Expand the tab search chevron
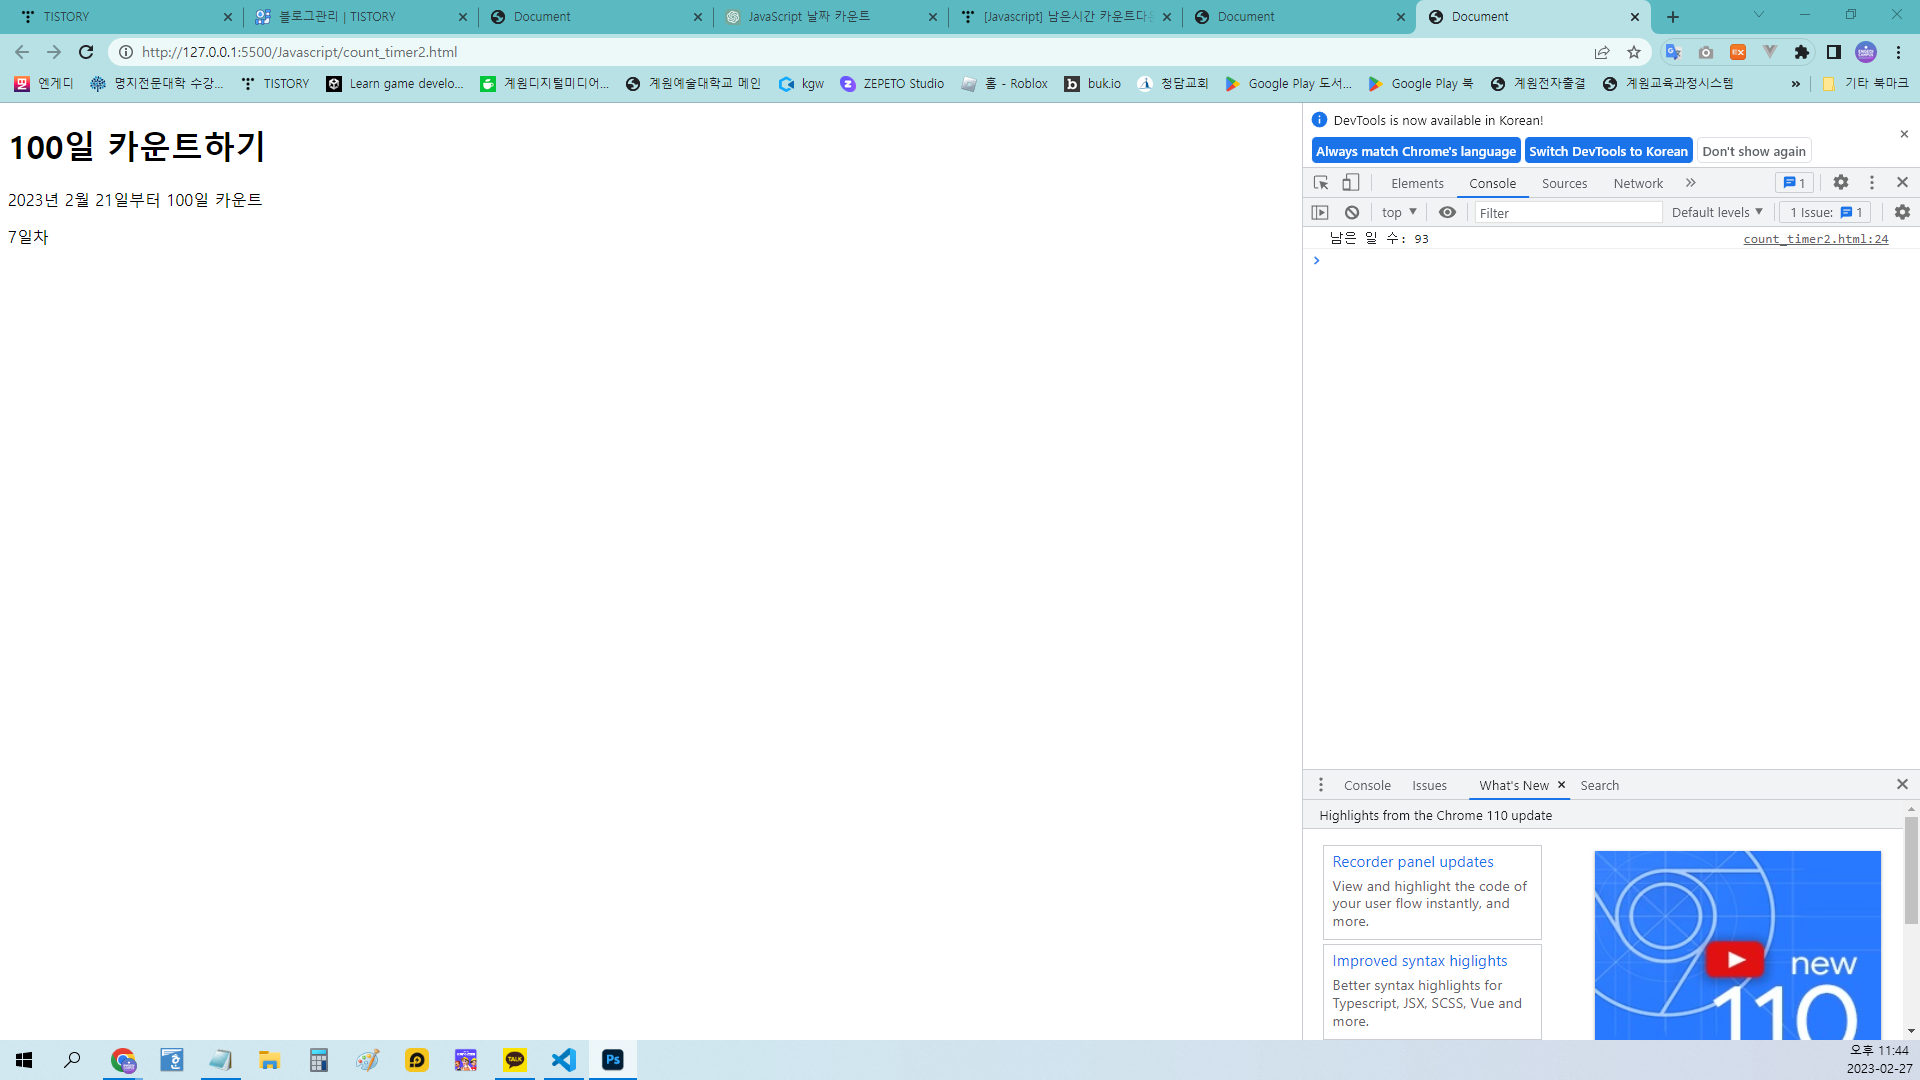 pyautogui.click(x=1759, y=15)
